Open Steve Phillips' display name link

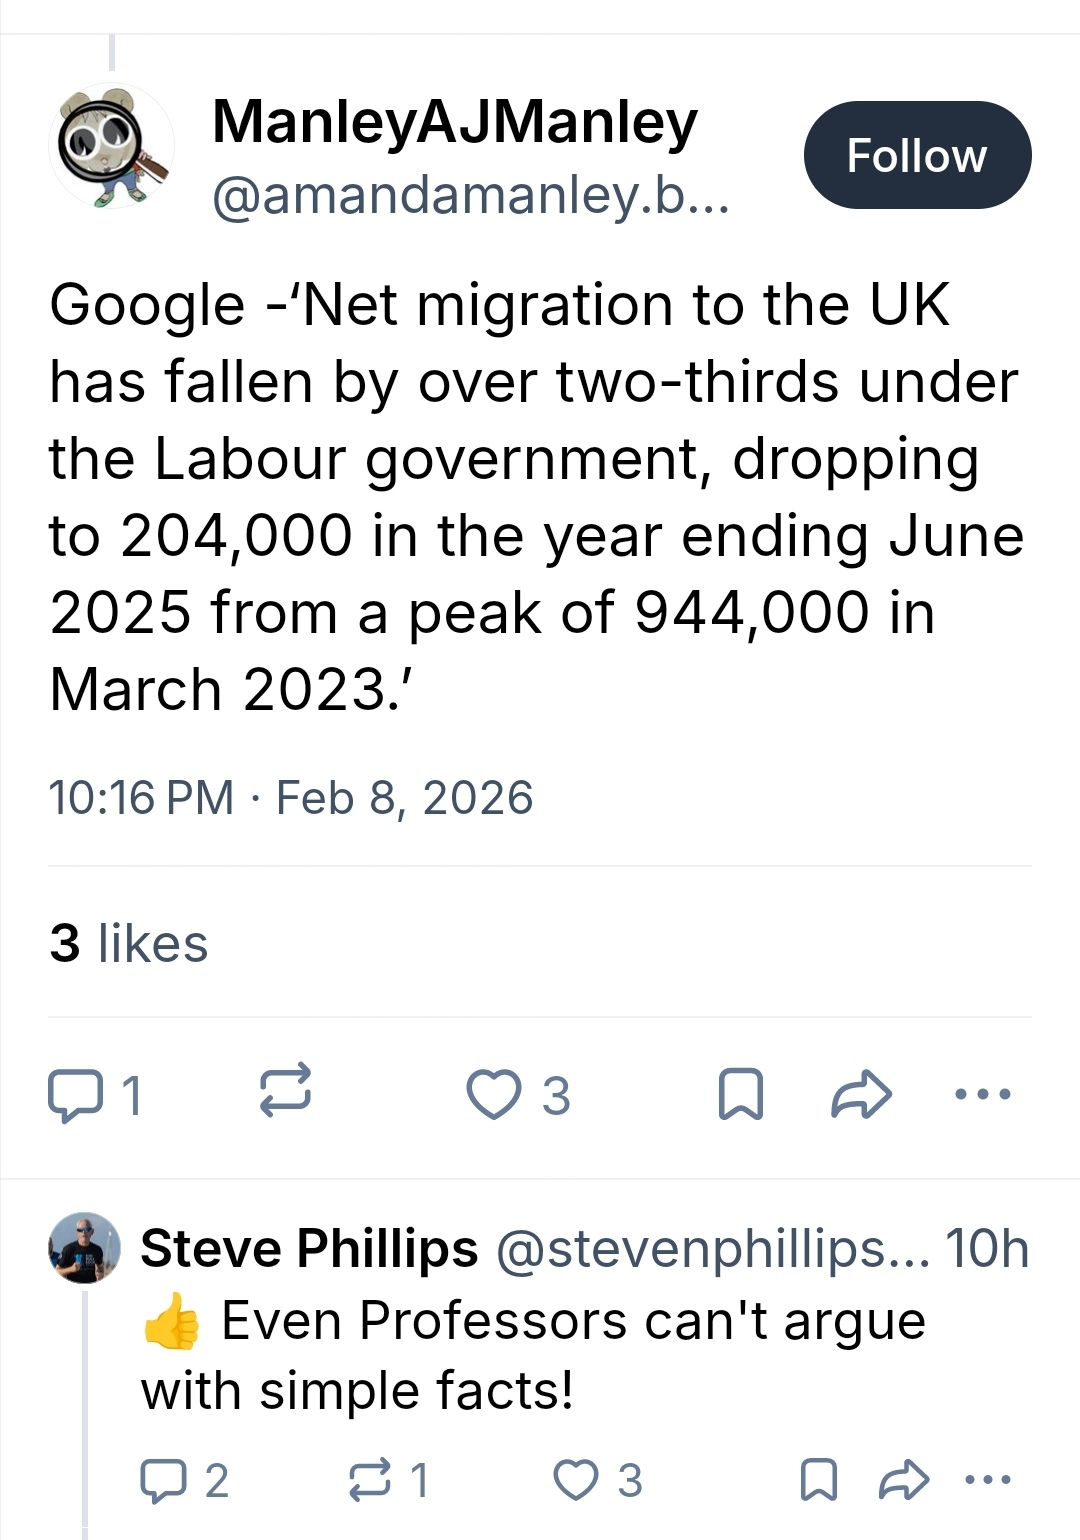(309, 1249)
